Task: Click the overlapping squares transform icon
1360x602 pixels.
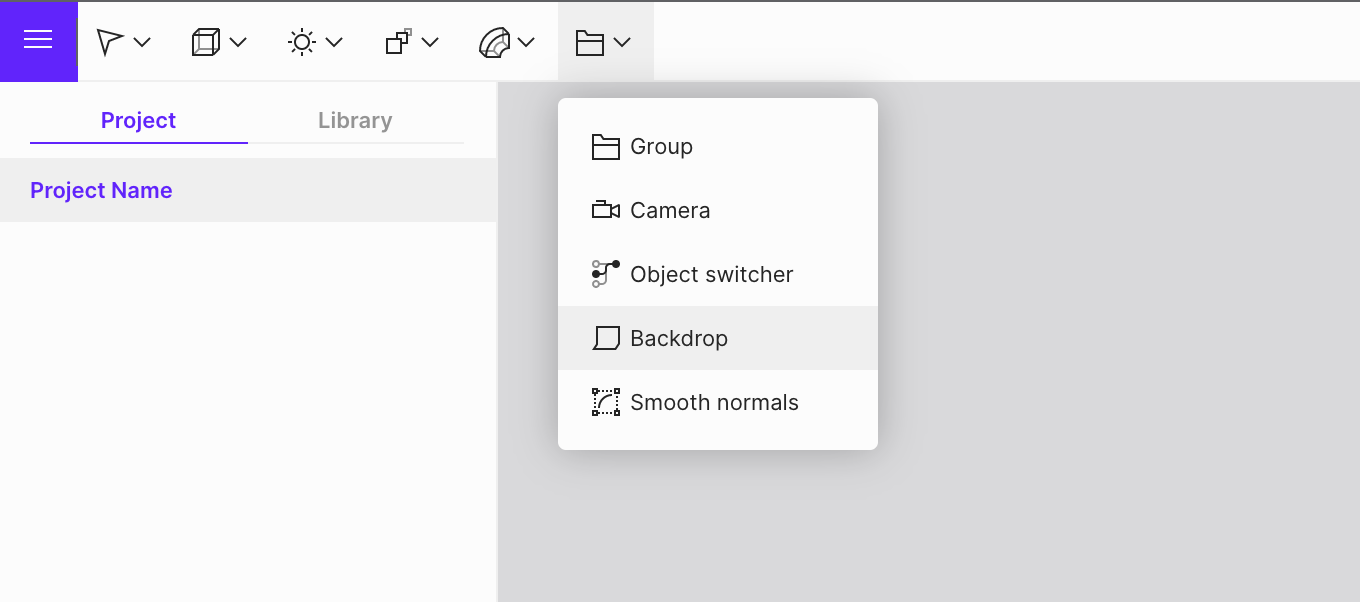Action: [397, 42]
